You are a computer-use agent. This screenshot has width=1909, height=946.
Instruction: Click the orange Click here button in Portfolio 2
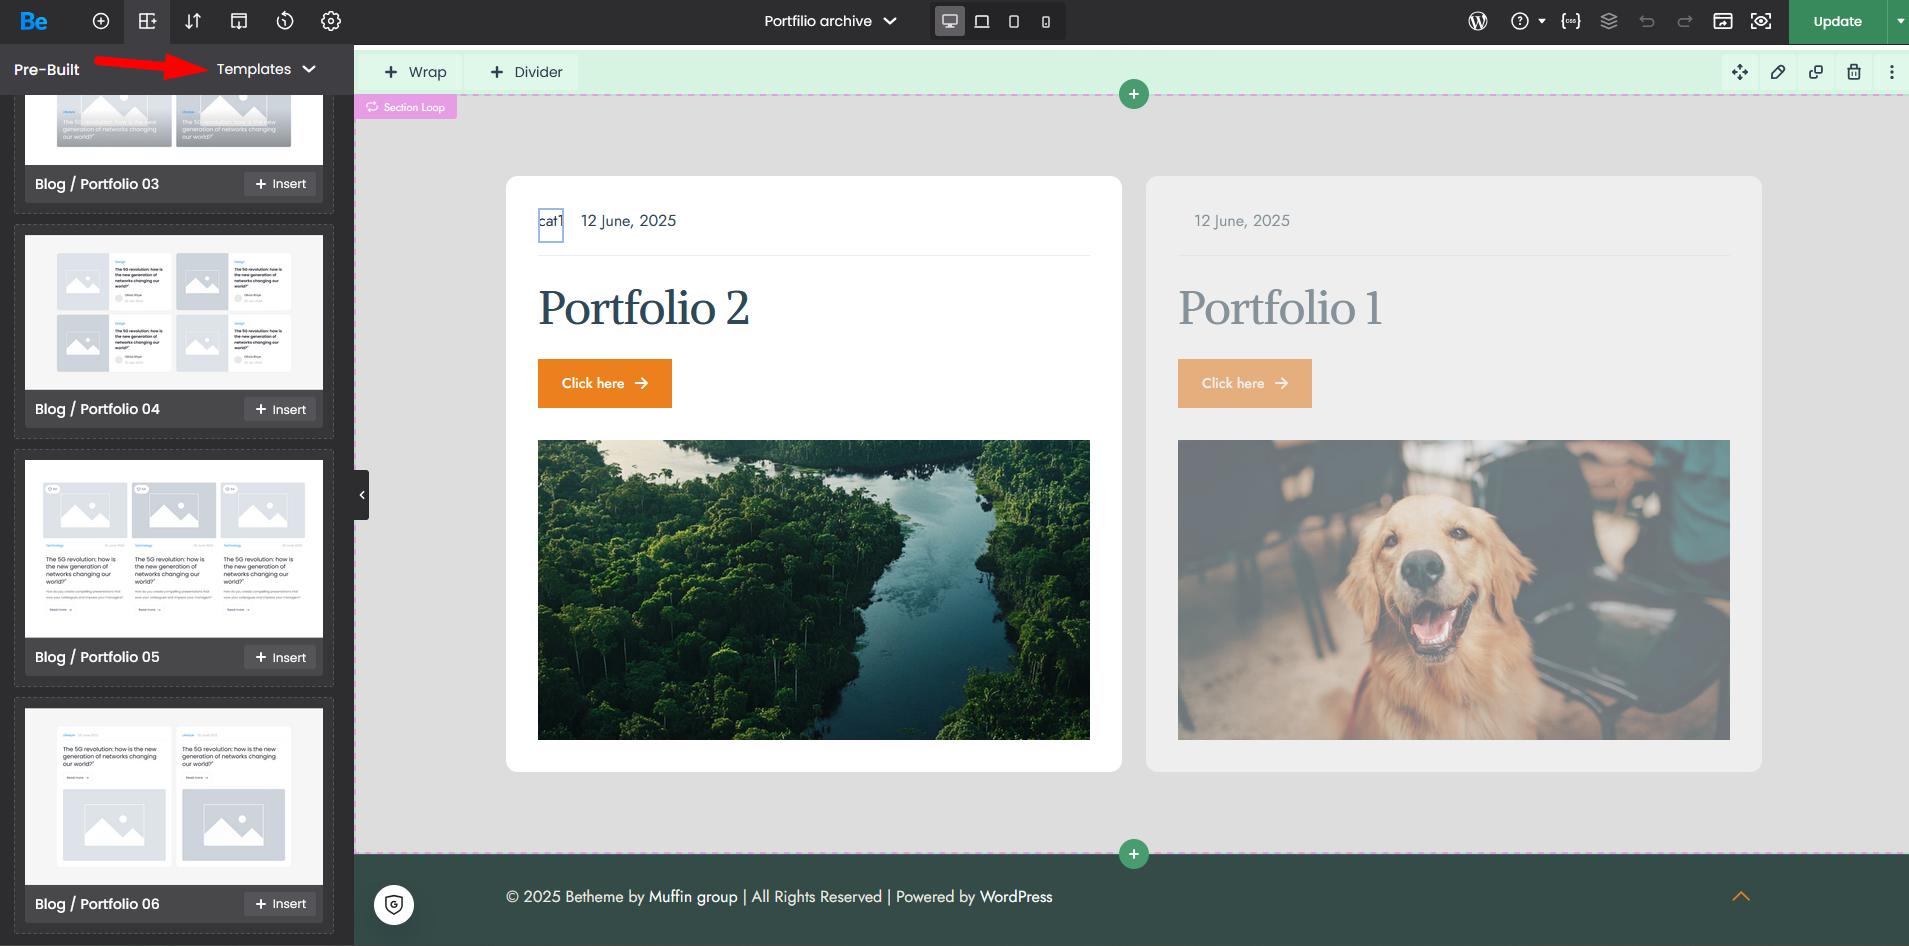[x=604, y=383]
